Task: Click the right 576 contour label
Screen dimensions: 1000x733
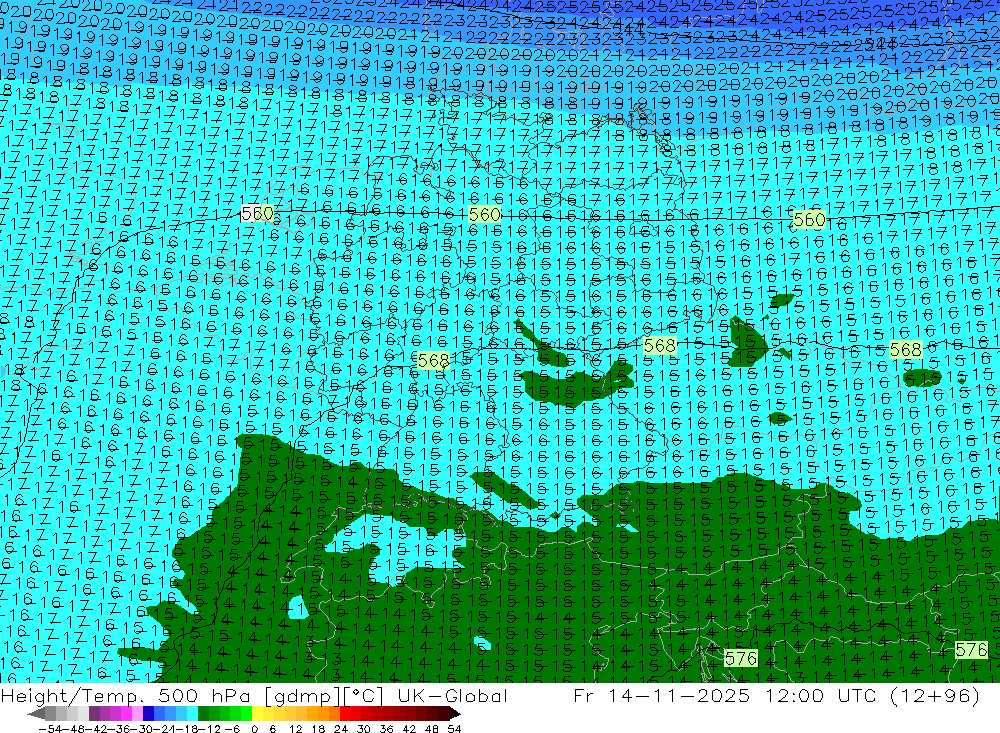Action: click(x=971, y=650)
